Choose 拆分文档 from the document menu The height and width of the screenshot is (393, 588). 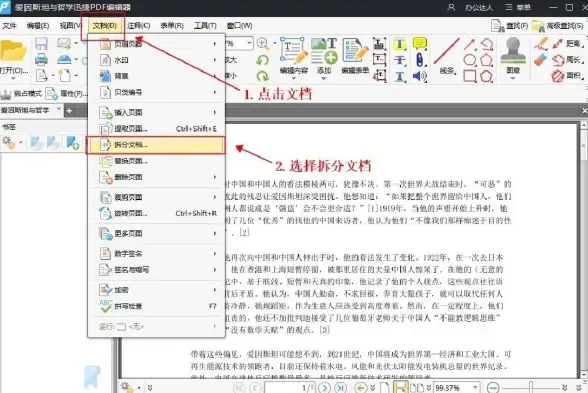point(156,145)
